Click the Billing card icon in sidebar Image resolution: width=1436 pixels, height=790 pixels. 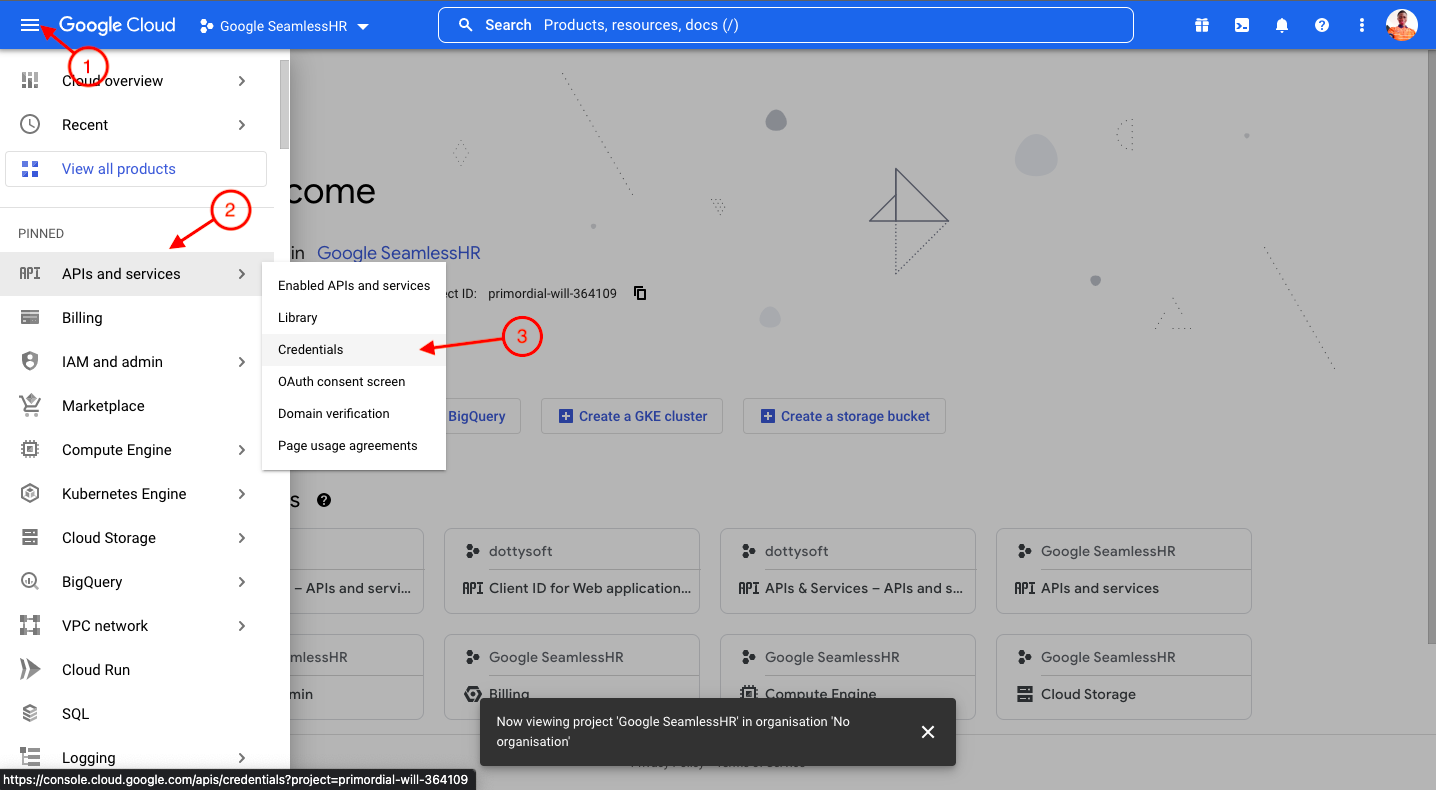[x=30, y=318]
